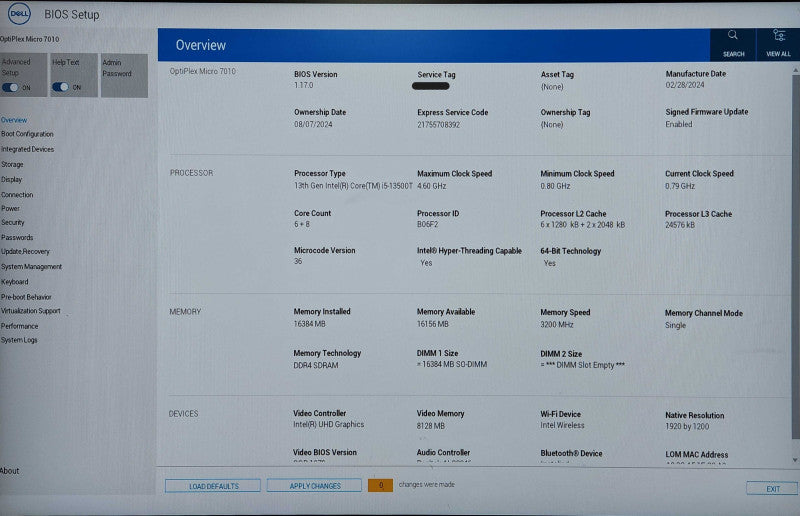The width and height of the screenshot is (800, 516).
Task: Go to Display settings
Action: (x=11, y=180)
